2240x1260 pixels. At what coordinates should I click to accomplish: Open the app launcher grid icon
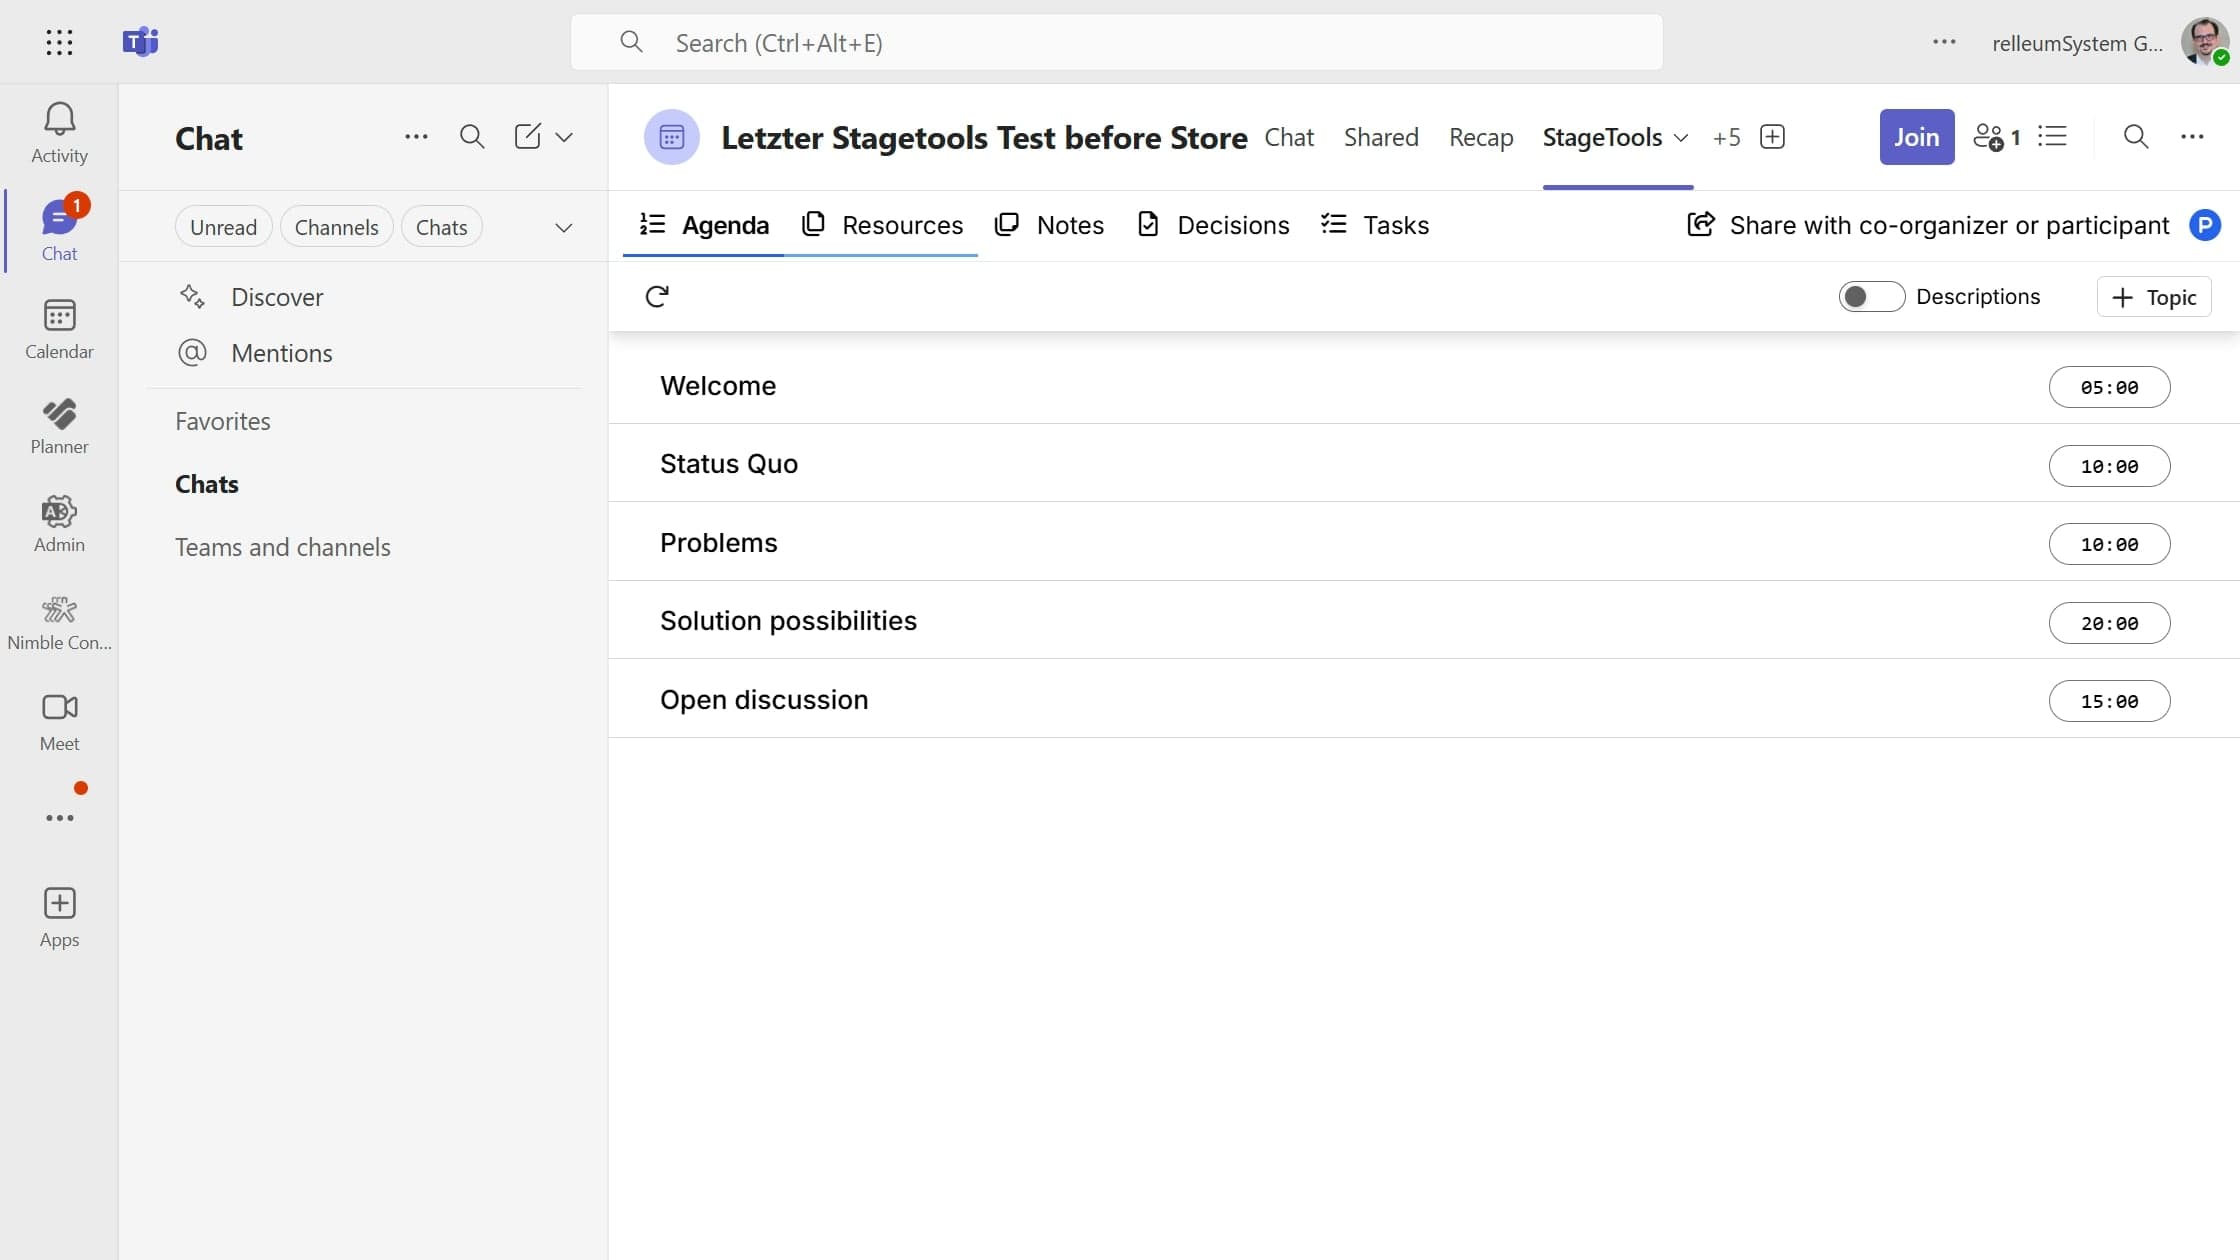(59, 42)
